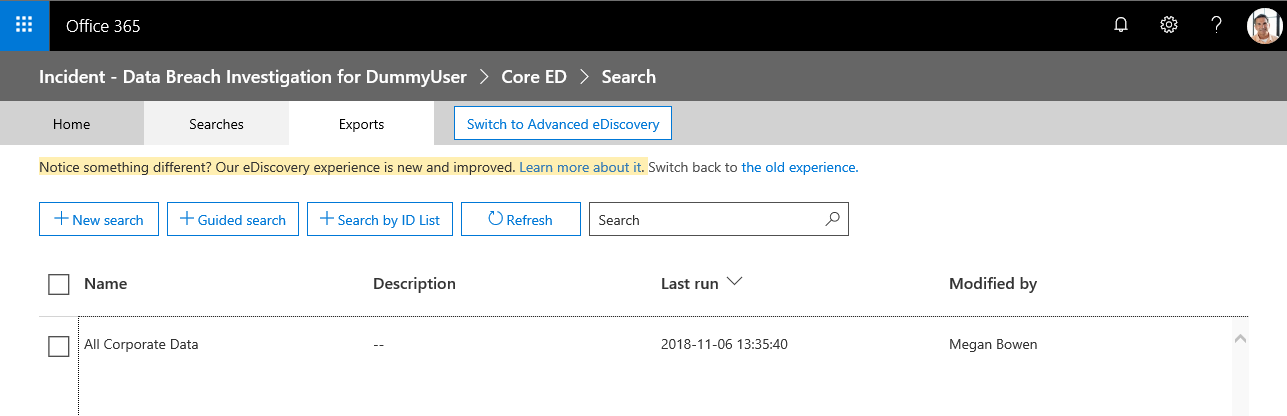Open the settings gear

[x=1168, y=26]
